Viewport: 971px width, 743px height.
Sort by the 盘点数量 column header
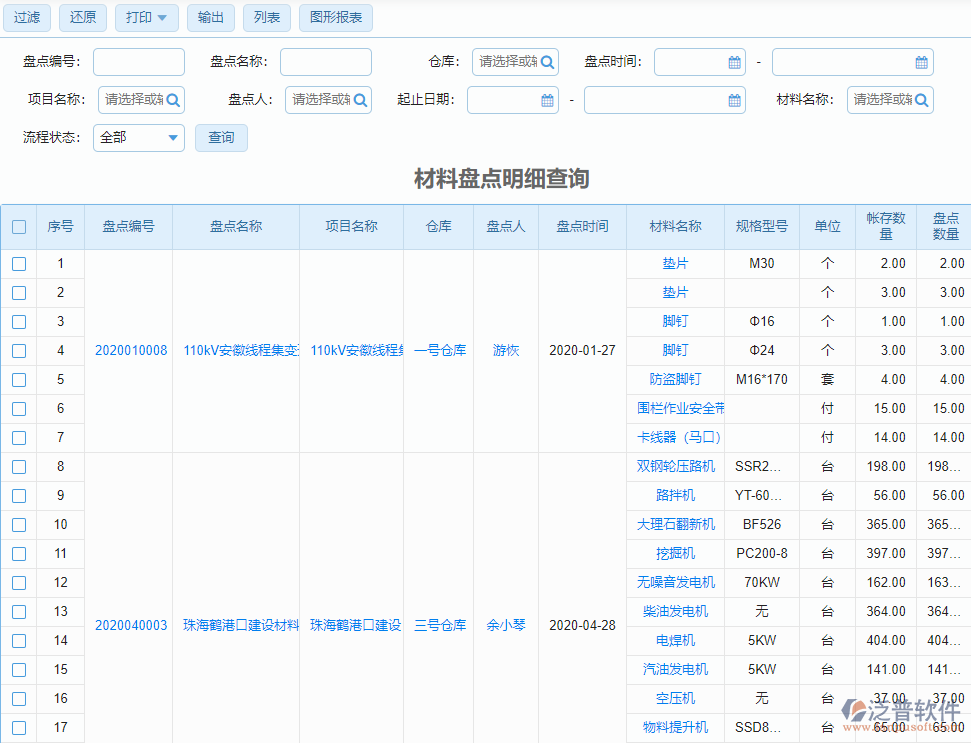(944, 227)
